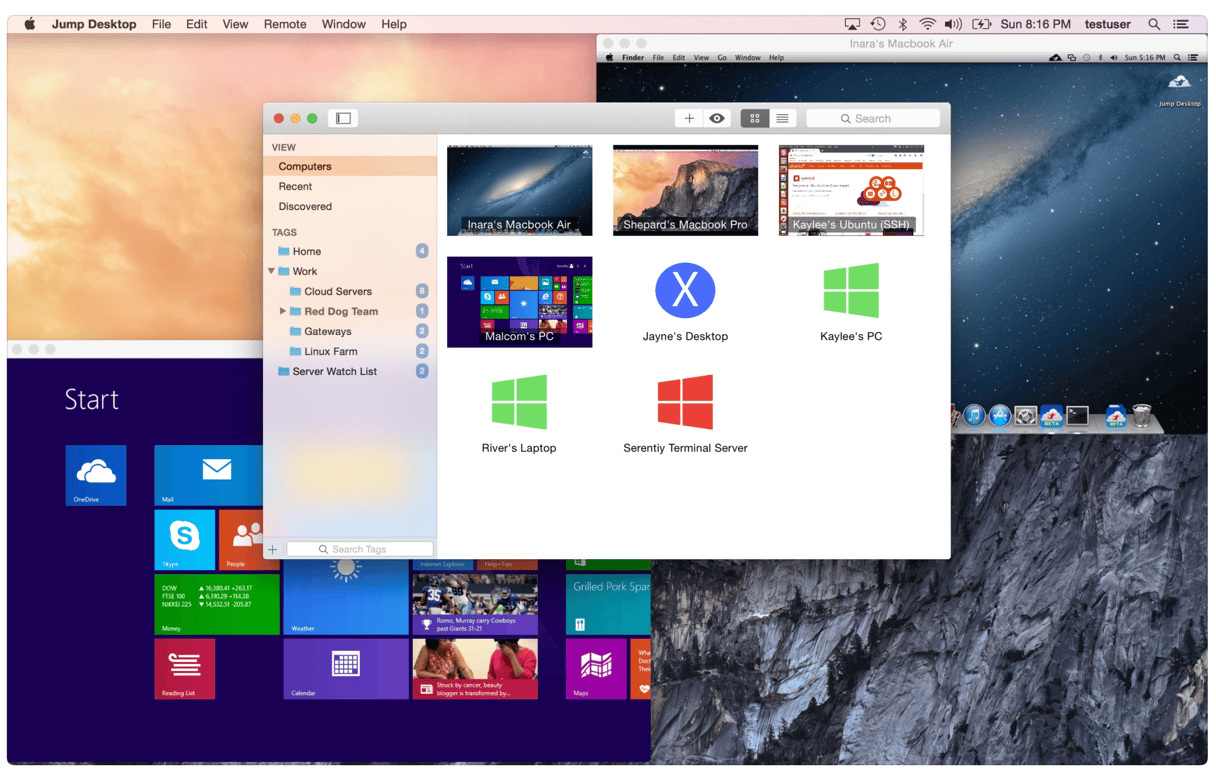Viewport: 1216px width, 774px height.
Task: Open the Help menu in top bar
Action: [x=394, y=24]
